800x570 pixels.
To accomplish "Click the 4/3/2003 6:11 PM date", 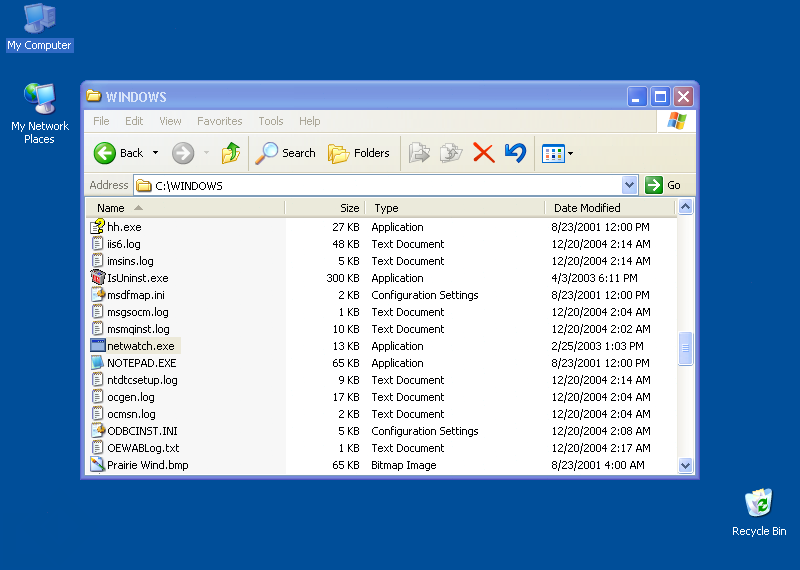I will (594, 278).
